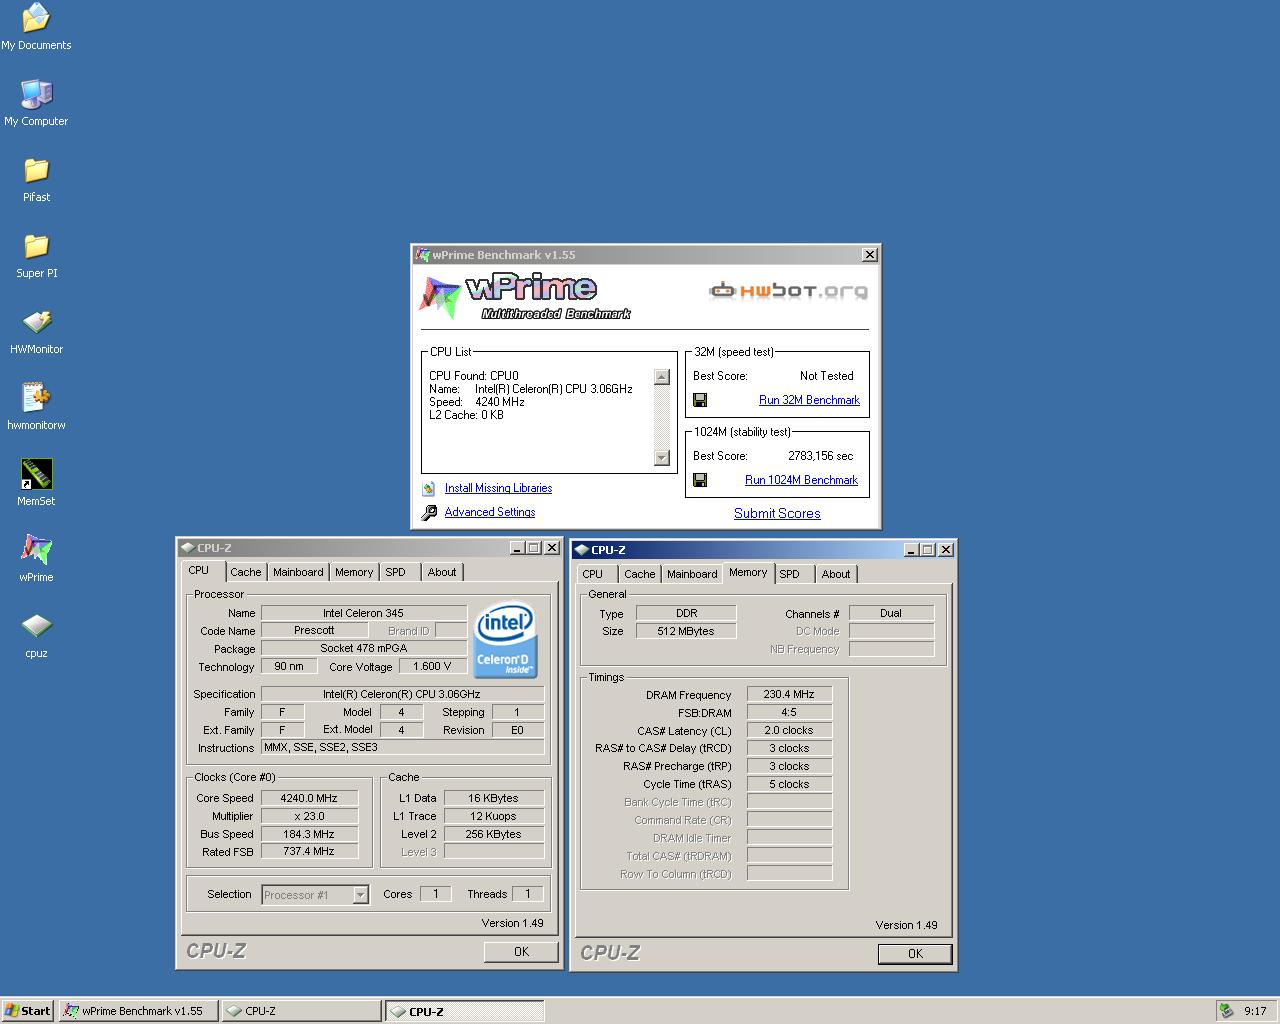Activate the second CPU-Z taskbar button

[465, 1011]
